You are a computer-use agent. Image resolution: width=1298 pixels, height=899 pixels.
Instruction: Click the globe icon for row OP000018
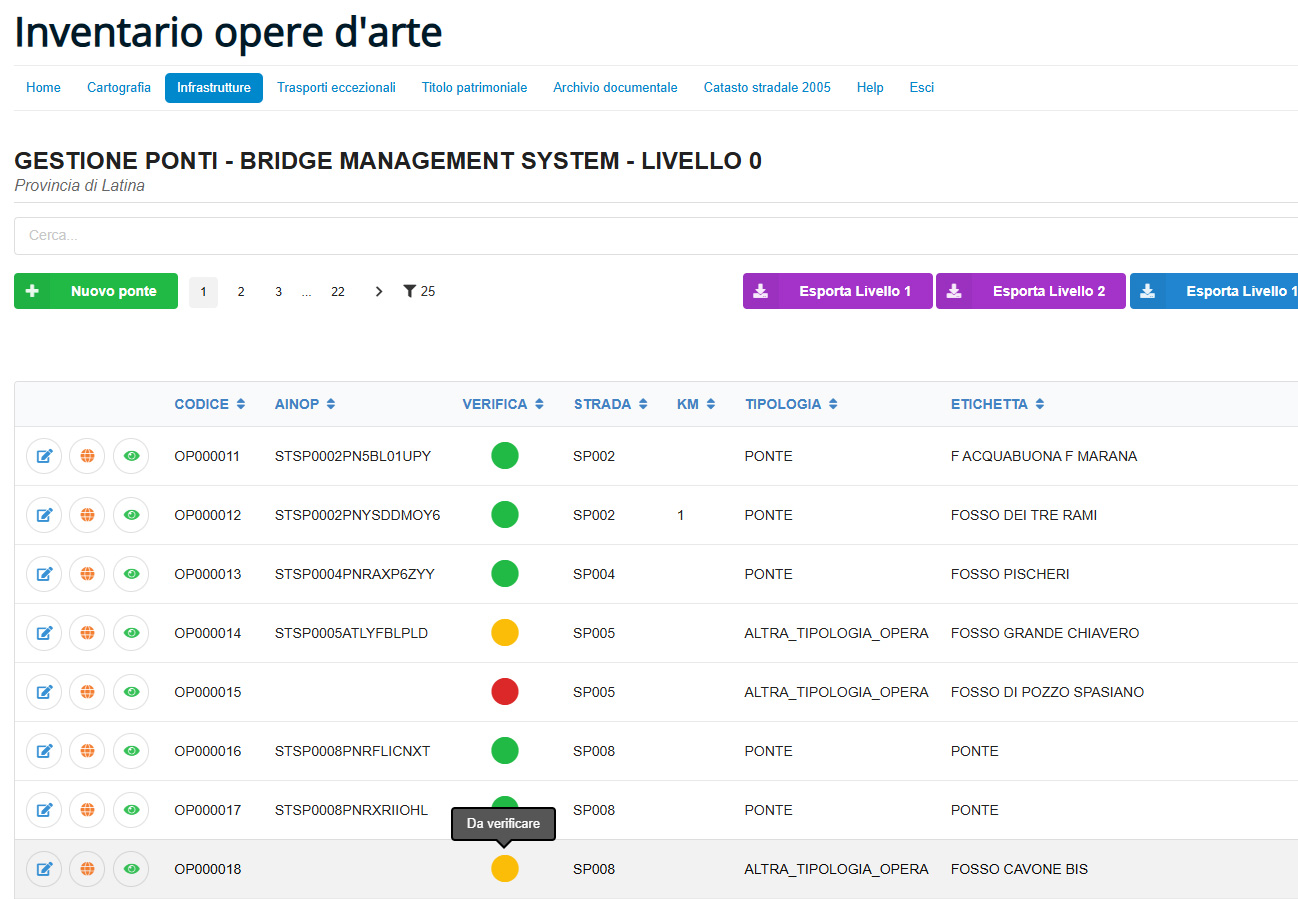pyautogui.click(x=87, y=869)
